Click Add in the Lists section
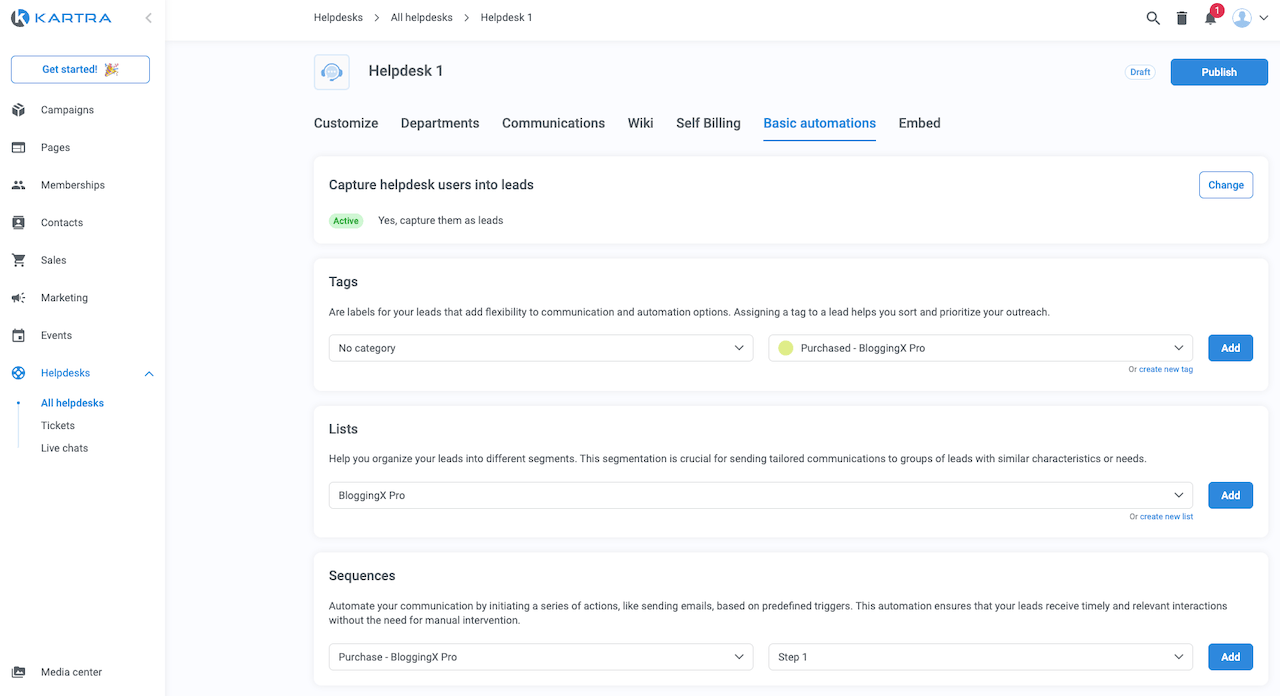Screen dimensions: 1280x696 point(1231,495)
